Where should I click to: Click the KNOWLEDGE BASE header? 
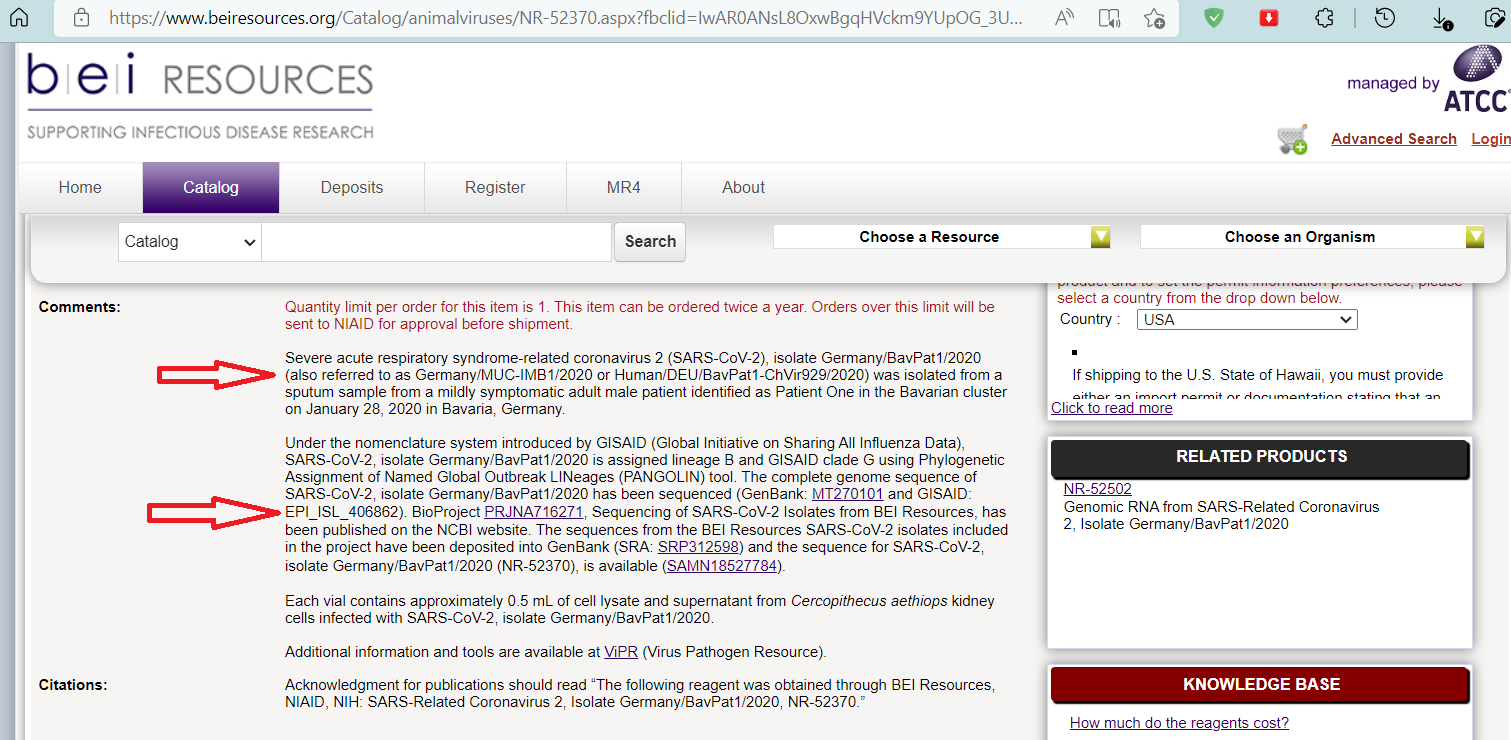1261,685
